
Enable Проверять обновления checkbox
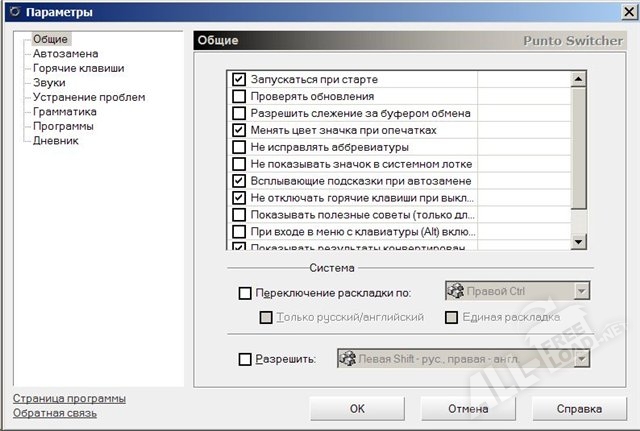239,96
